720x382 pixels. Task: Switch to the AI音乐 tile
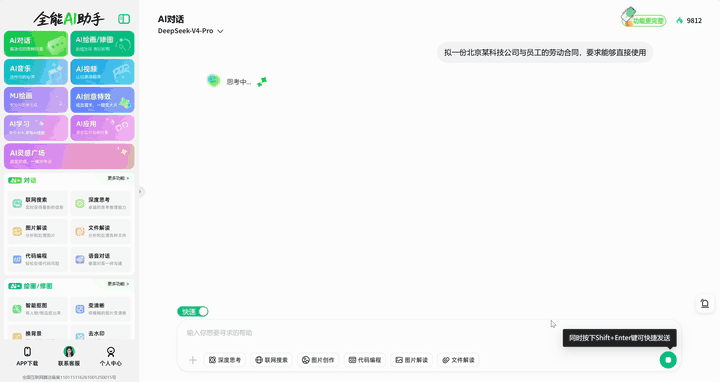tap(36, 72)
